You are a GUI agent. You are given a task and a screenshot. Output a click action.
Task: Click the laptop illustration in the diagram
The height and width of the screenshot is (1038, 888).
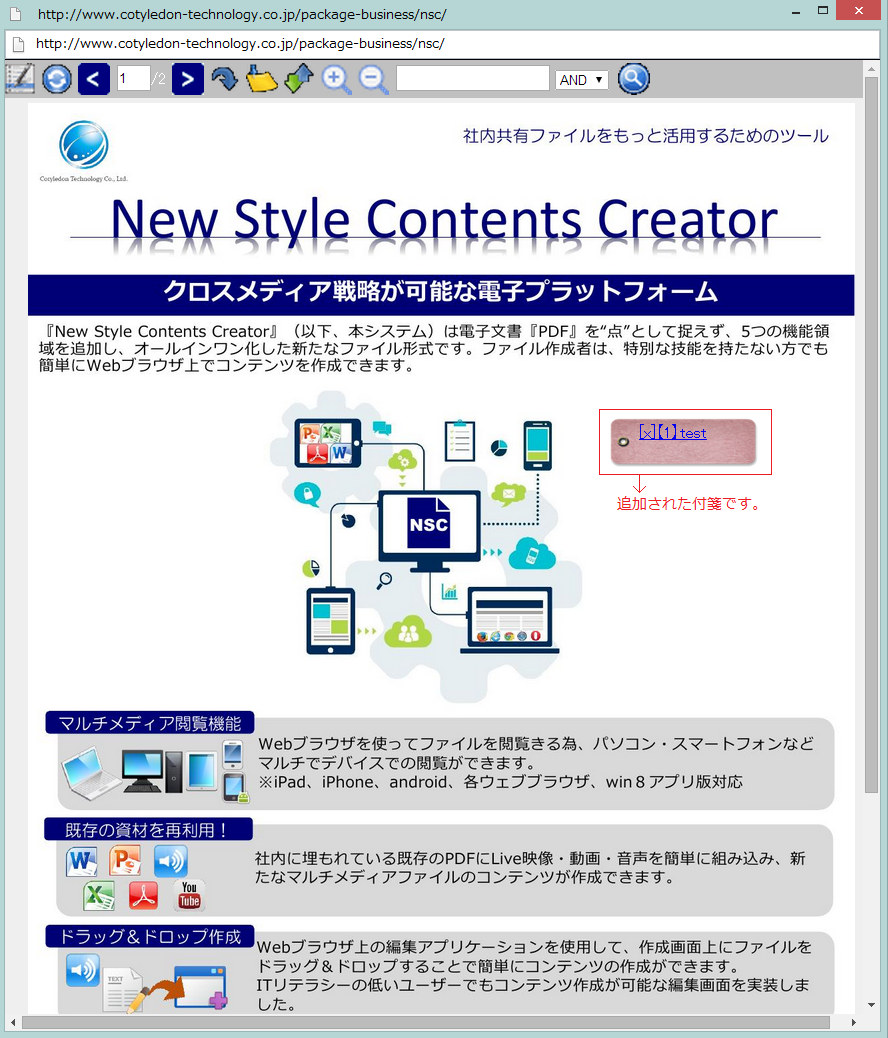click(510, 621)
